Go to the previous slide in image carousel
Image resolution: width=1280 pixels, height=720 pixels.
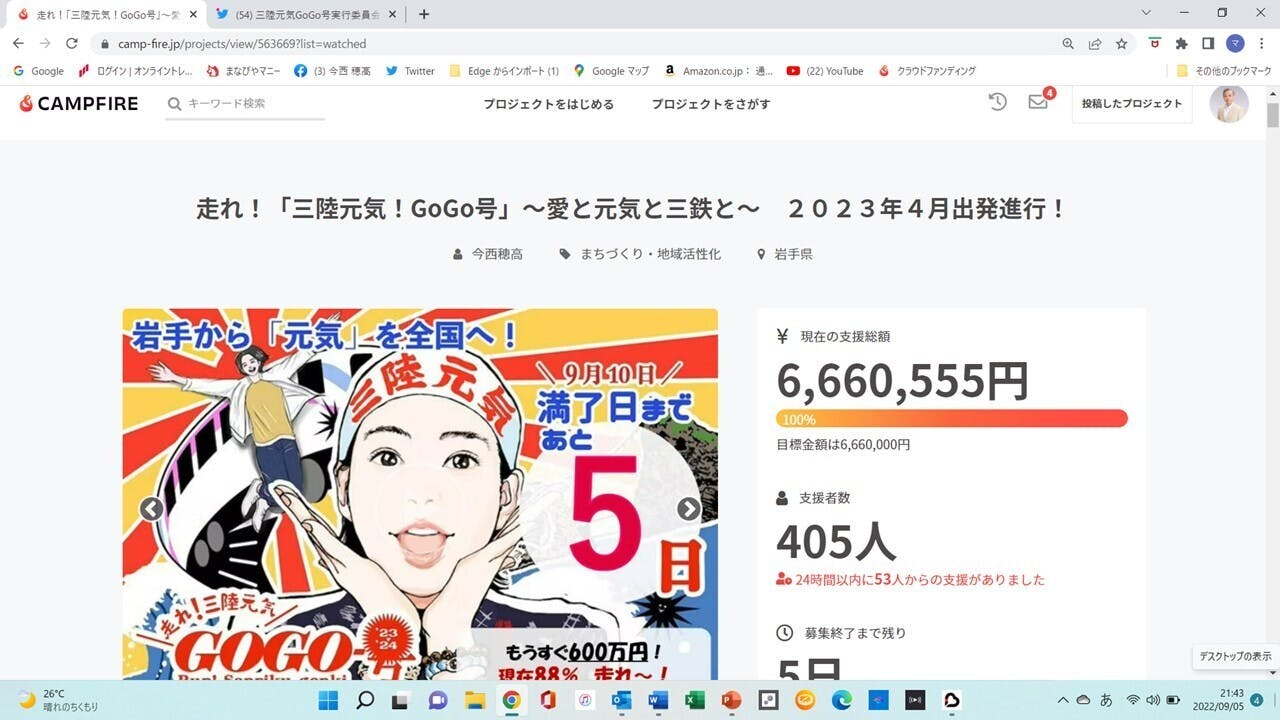tap(151, 509)
